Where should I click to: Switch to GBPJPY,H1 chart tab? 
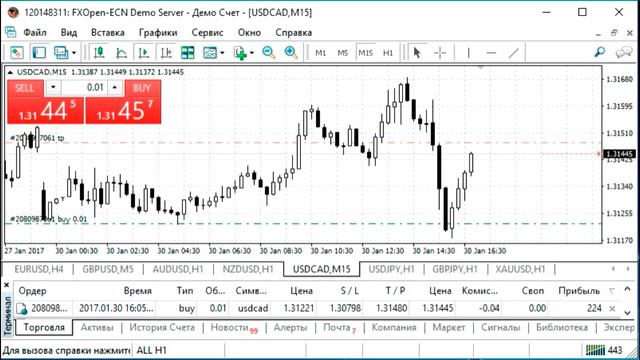pyautogui.click(x=455, y=269)
